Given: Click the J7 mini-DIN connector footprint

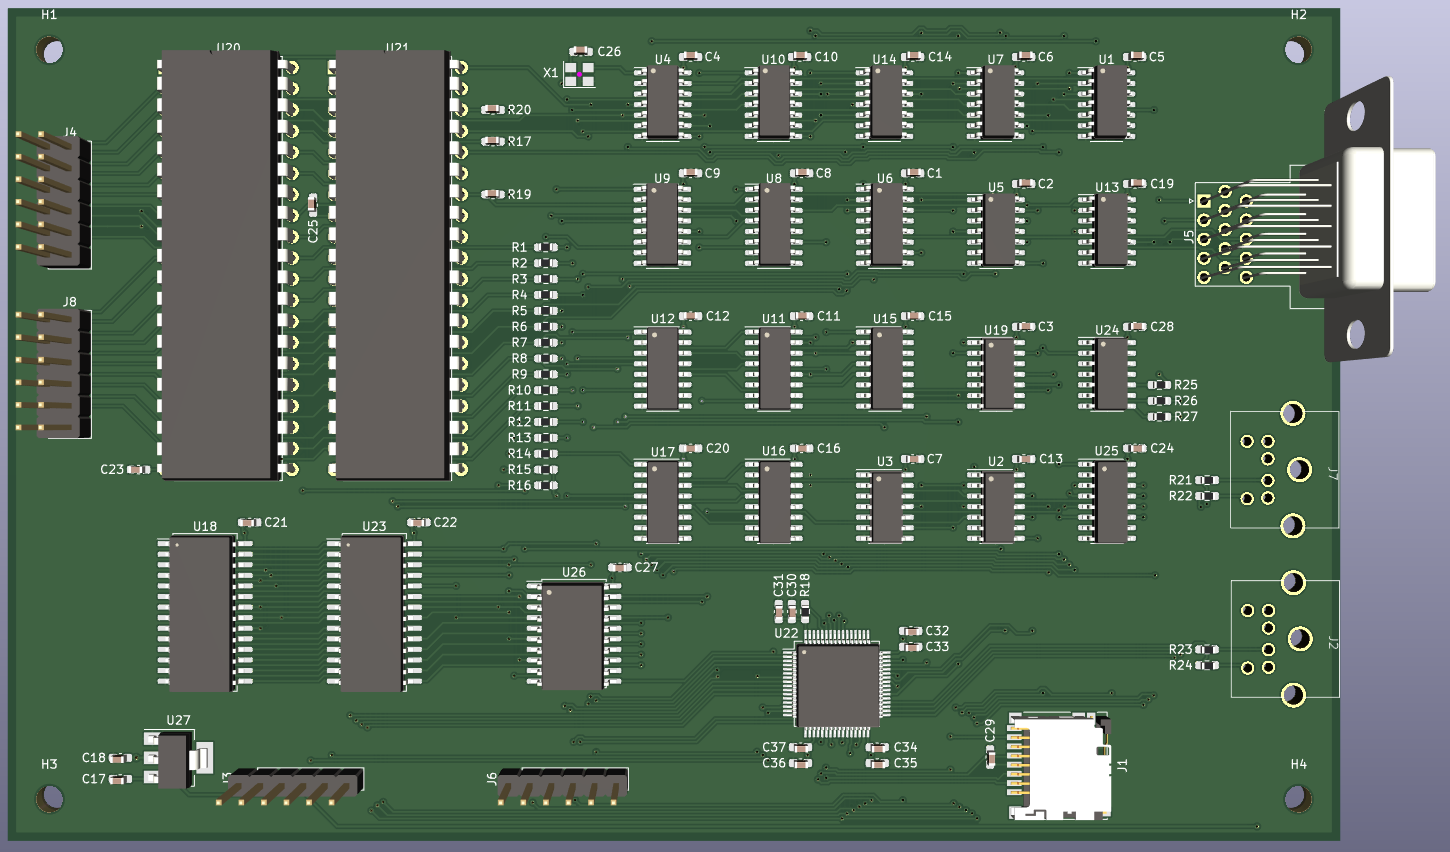Looking at the screenshot, I should click(x=1284, y=470).
